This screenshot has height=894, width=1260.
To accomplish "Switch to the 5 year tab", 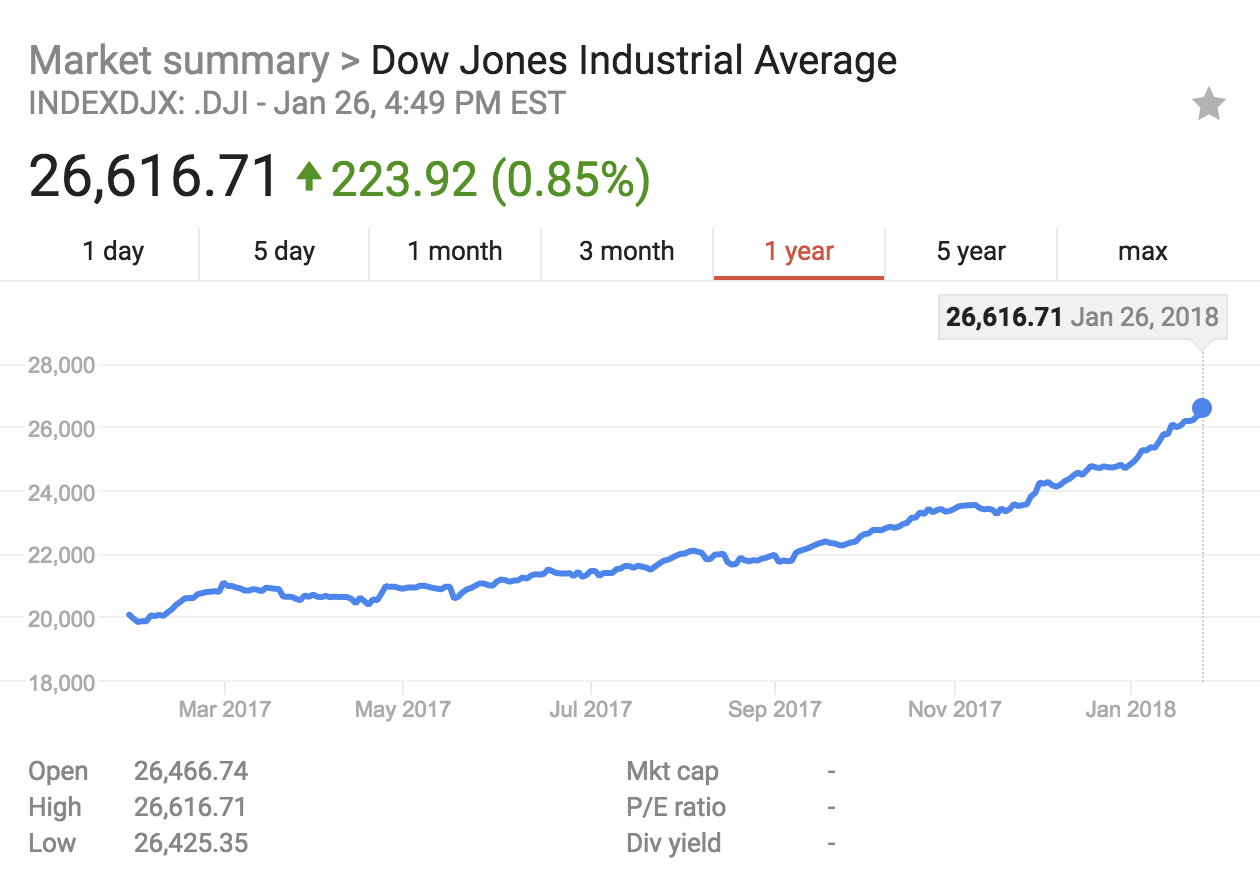I will coord(971,252).
